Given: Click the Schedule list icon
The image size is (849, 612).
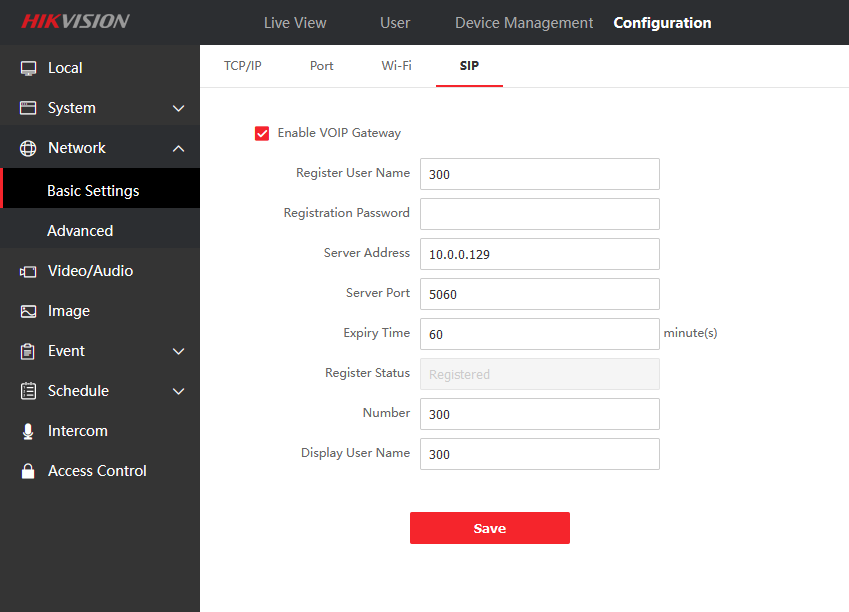Looking at the screenshot, I should (x=28, y=391).
